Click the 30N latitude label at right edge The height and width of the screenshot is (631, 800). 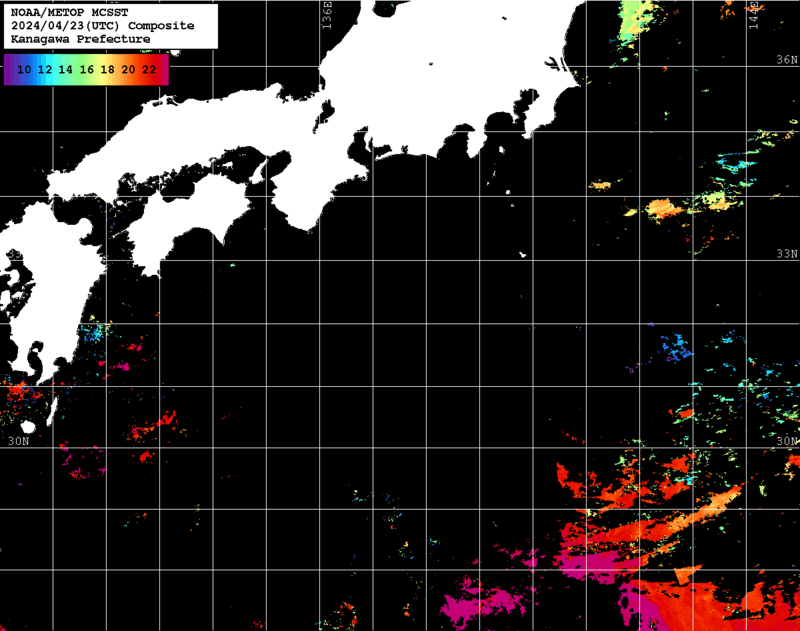[x=787, y=441]
